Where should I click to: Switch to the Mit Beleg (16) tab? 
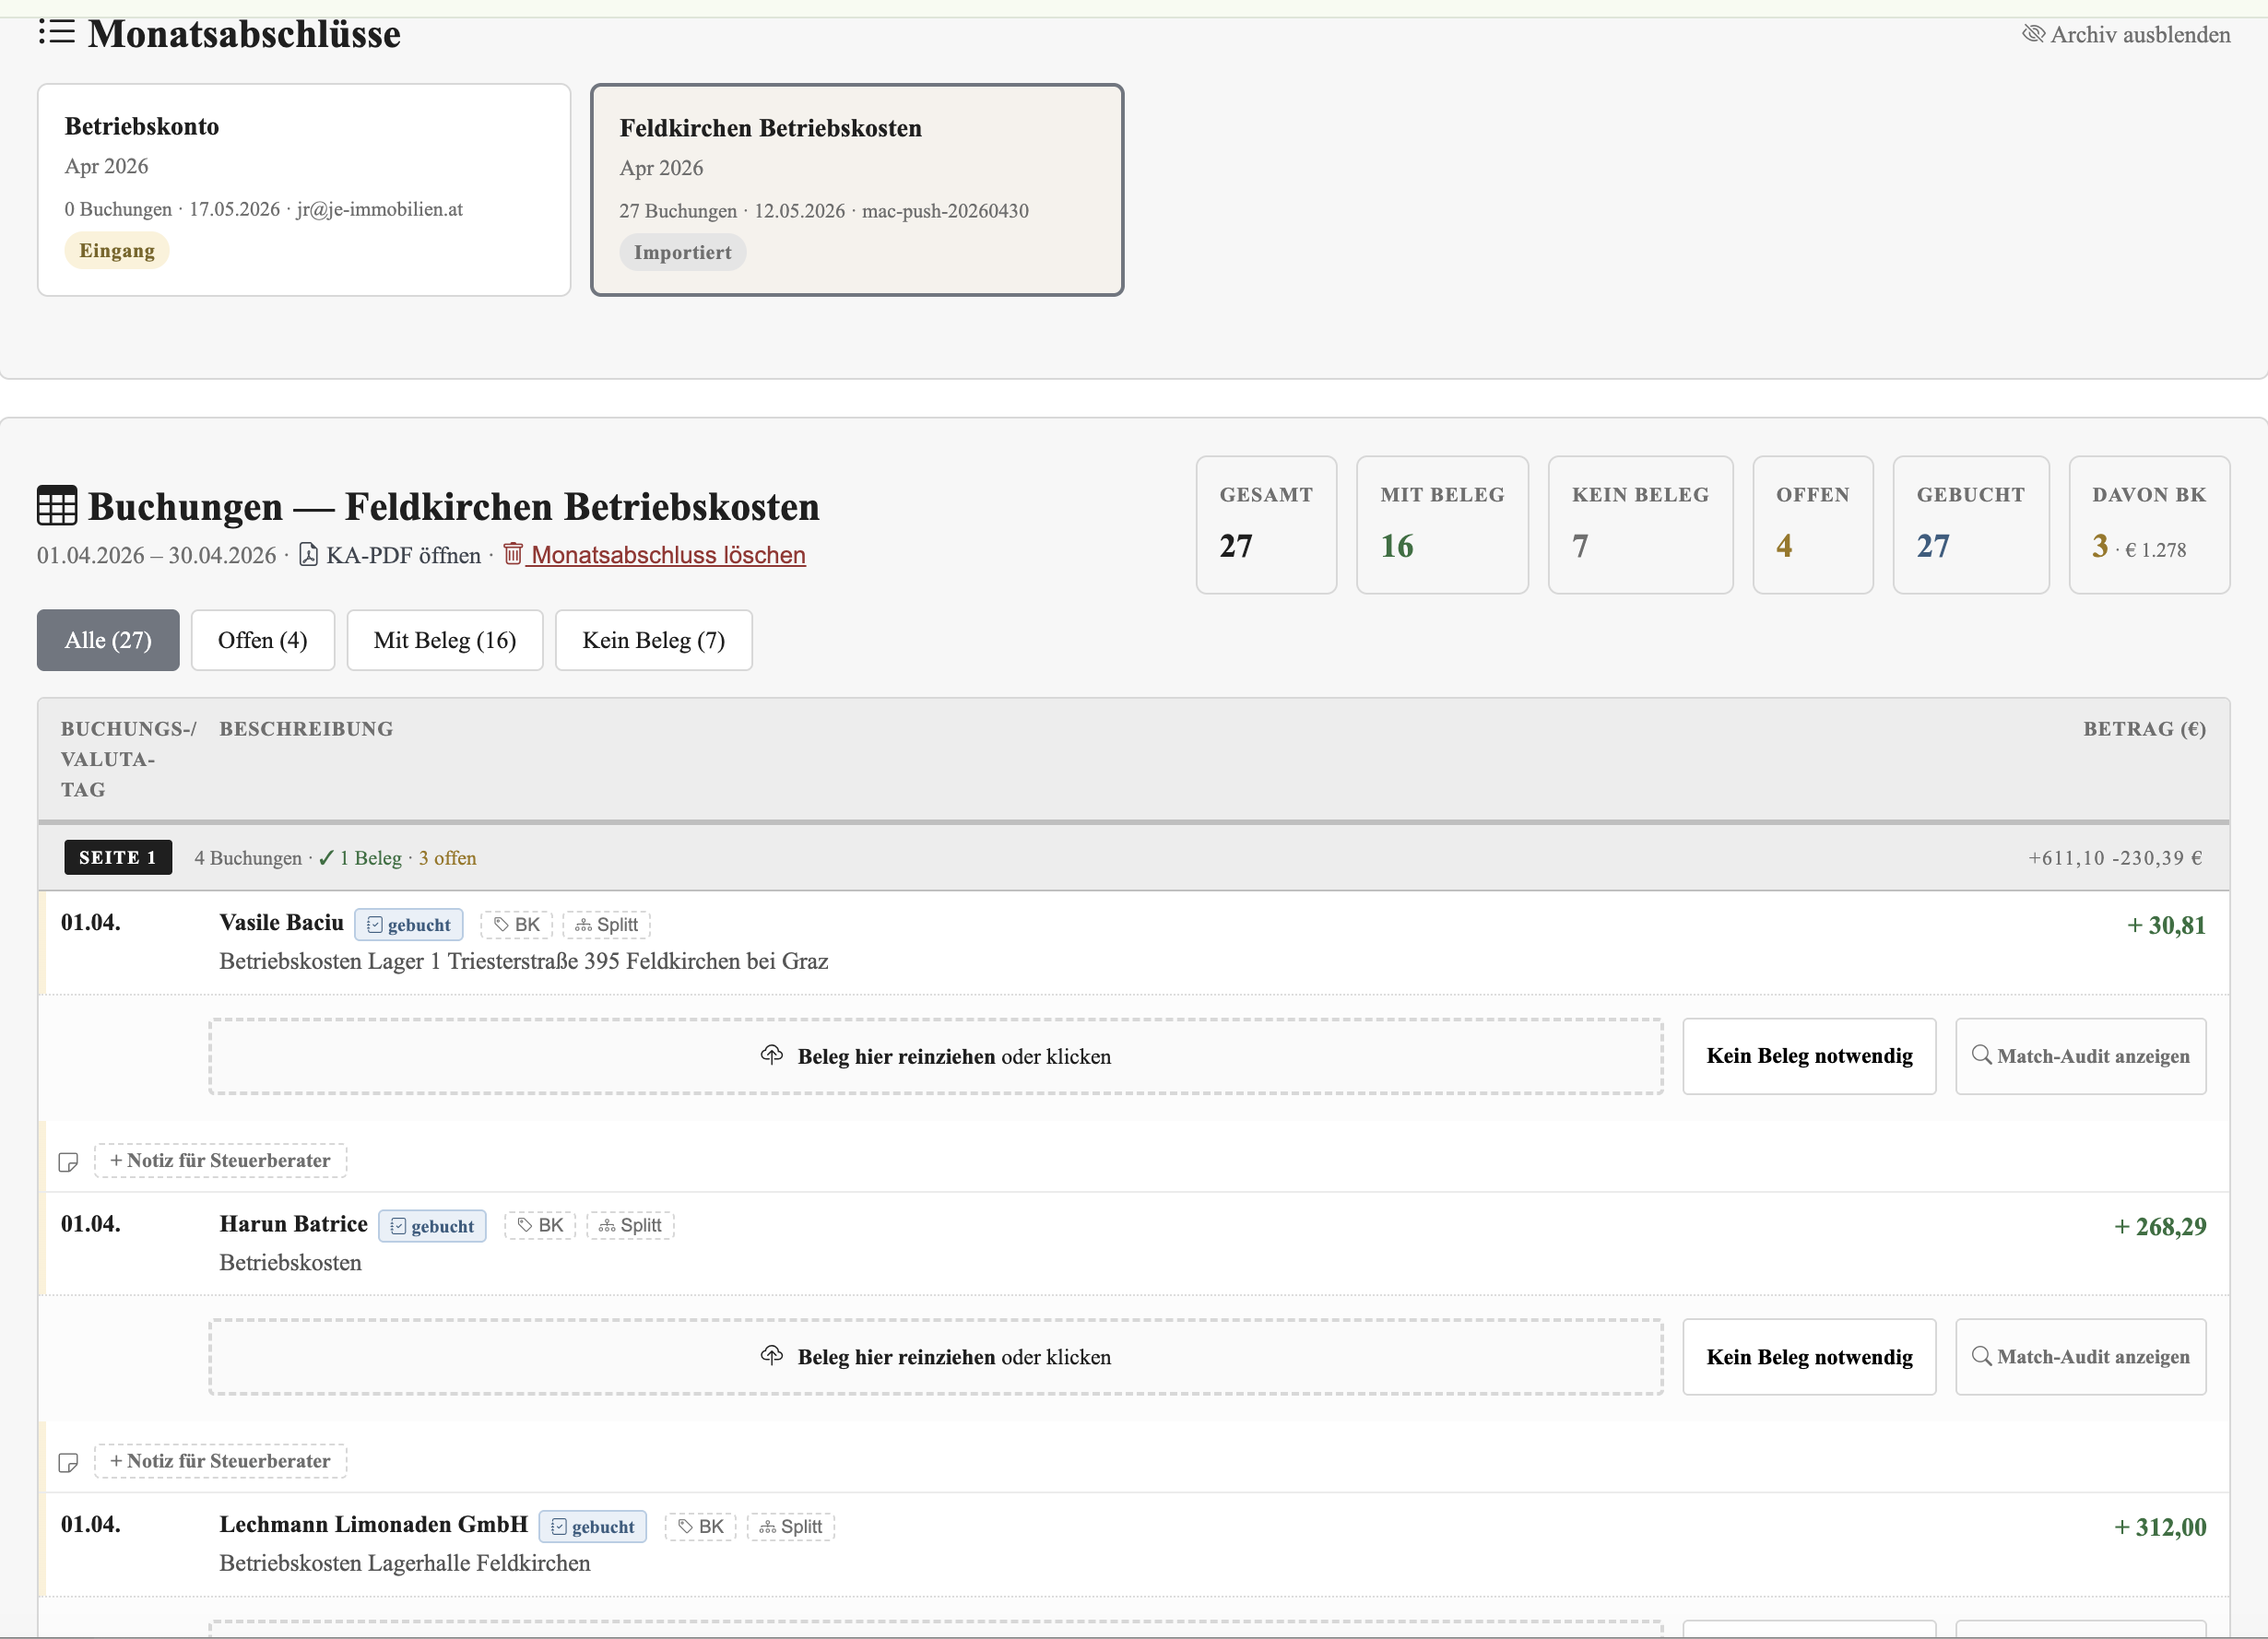pos(445,640)
